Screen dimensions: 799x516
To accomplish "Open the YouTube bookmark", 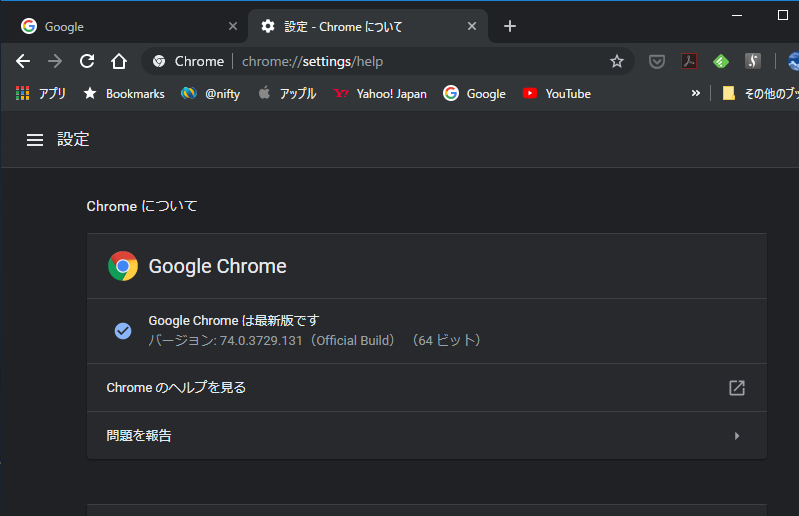I will coord(556,94).
